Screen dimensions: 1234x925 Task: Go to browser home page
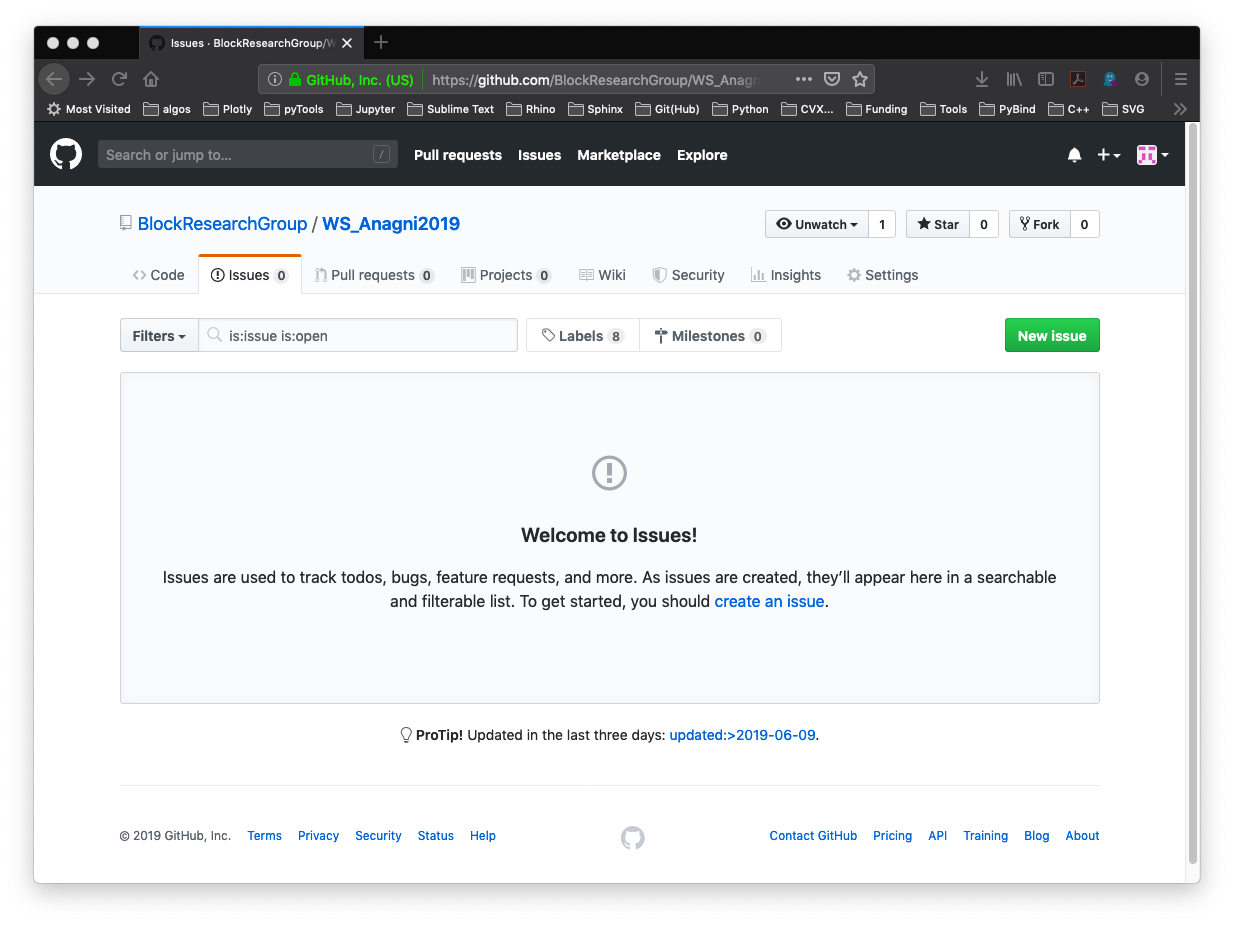point(151,79)
